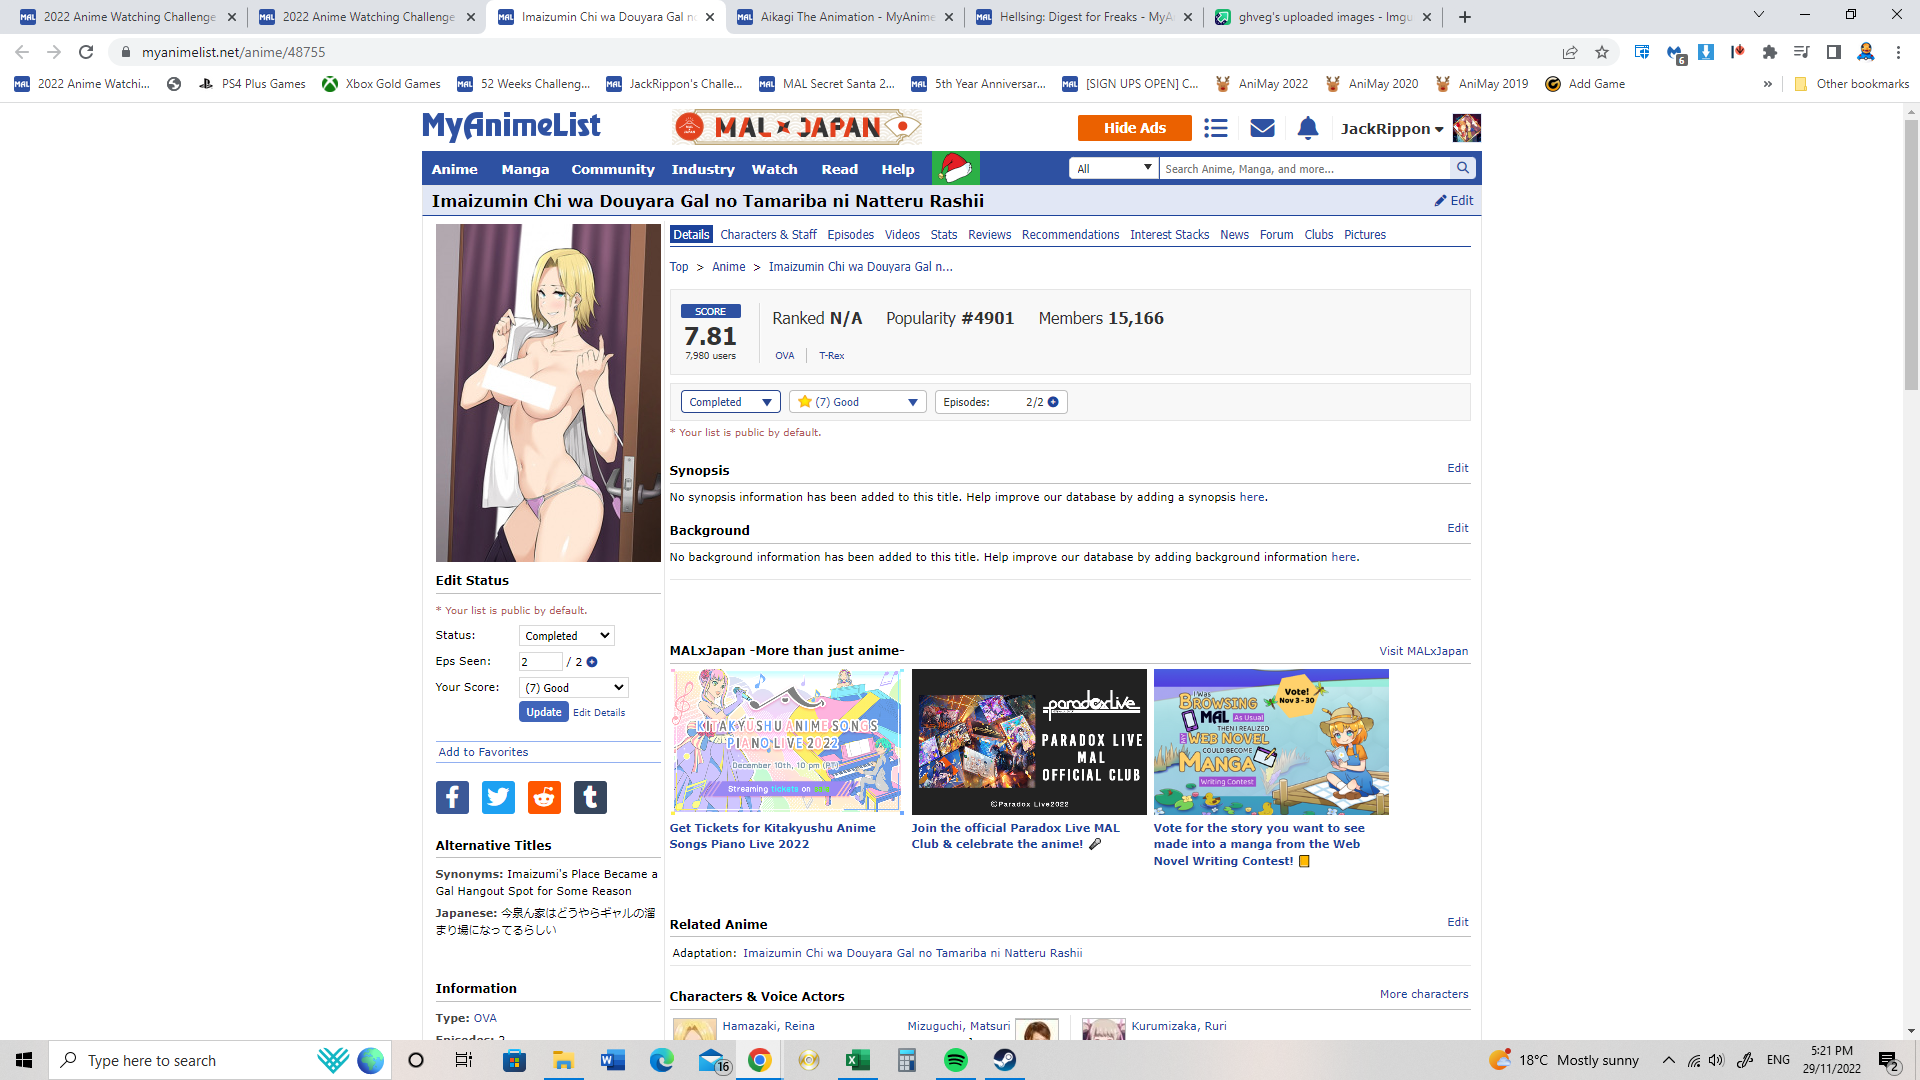This screenshot has height=1080, width=1920.
Task: Open the notifications bell icon
Action: (x=1308, y=128)
